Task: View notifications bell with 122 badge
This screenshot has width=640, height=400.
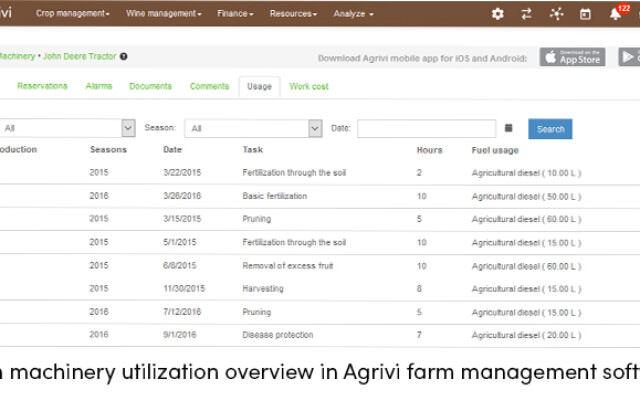Action: [x=616, y=14]
